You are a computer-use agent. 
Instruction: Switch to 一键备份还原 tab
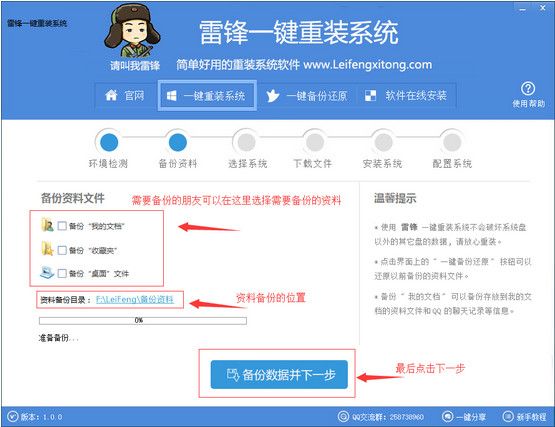click(307, 96)
